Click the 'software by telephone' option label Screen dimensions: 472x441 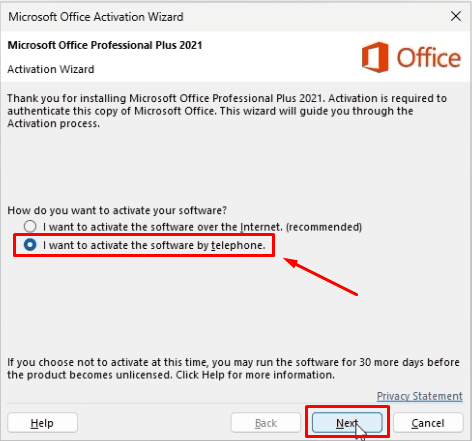pos(154,245)
